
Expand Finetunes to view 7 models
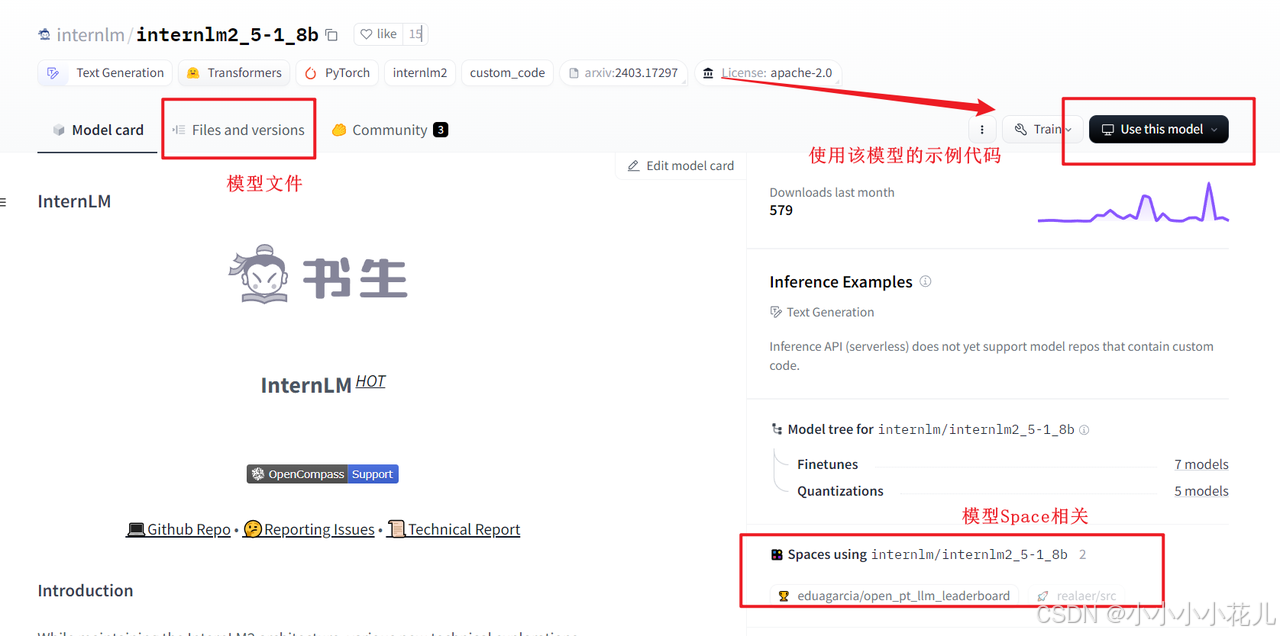click(1201, 464)
